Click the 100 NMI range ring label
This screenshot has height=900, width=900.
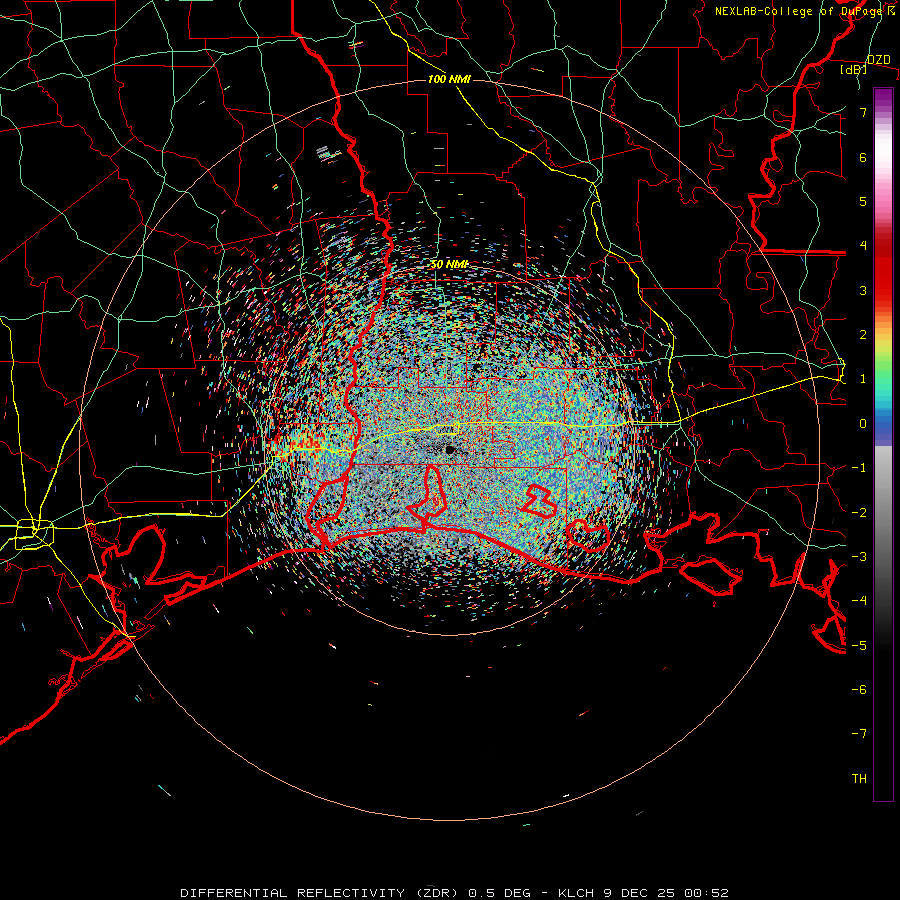[449, 79]
